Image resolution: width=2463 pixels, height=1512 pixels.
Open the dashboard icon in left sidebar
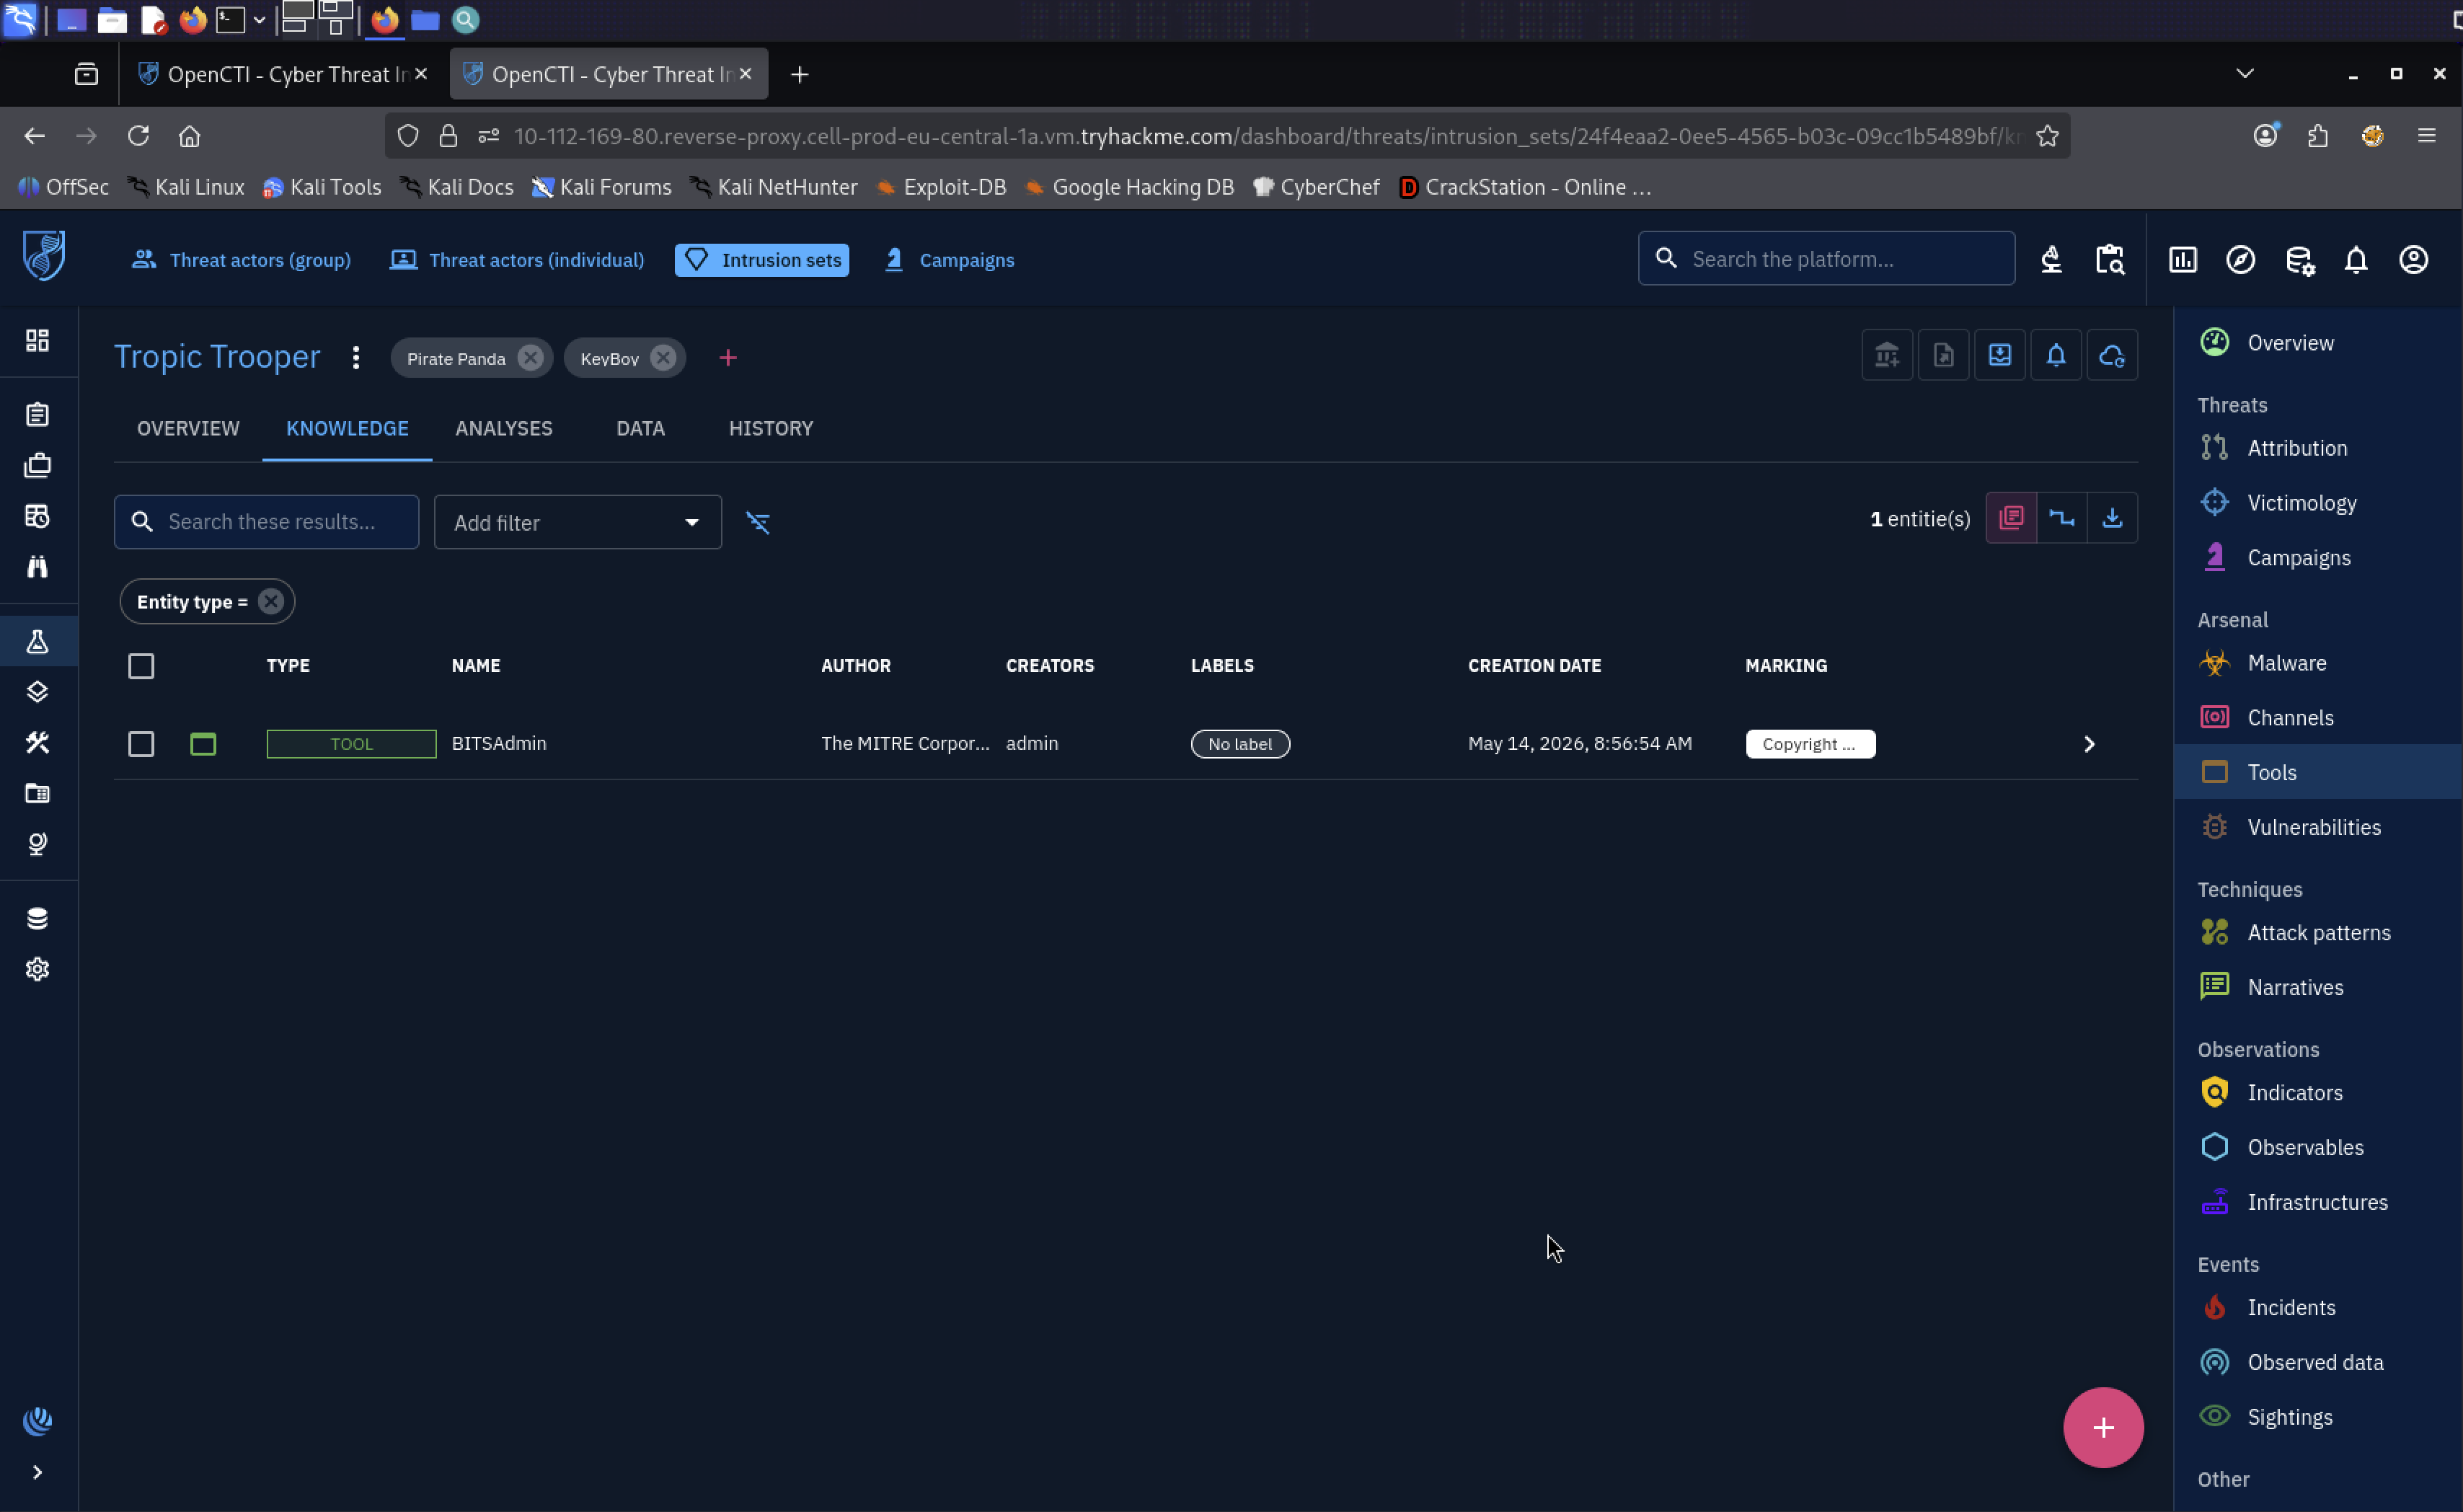(38, 341)
